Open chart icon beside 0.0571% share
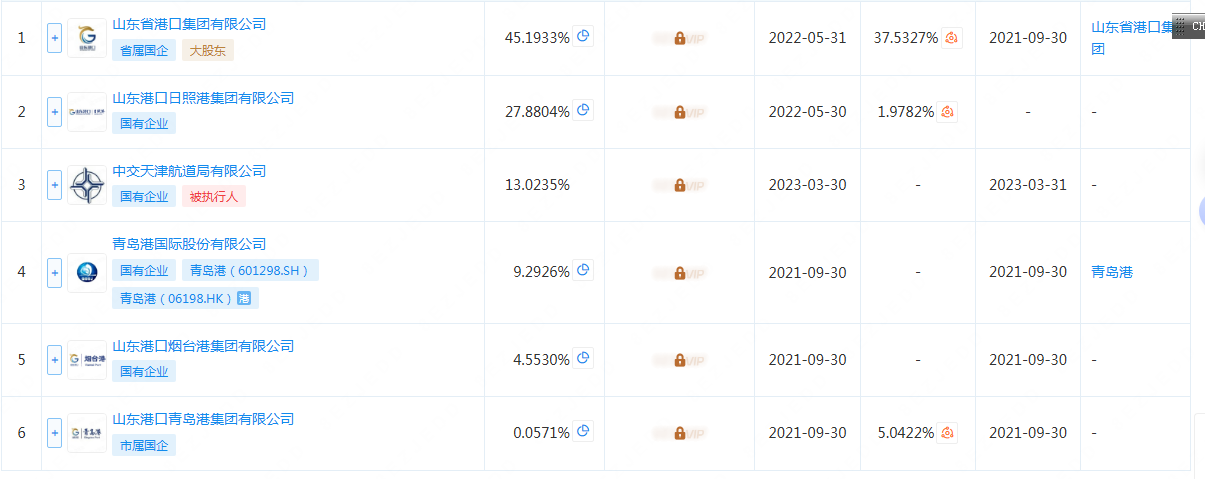The height and width of the screenshot is (479, 1205). (583, 432)
